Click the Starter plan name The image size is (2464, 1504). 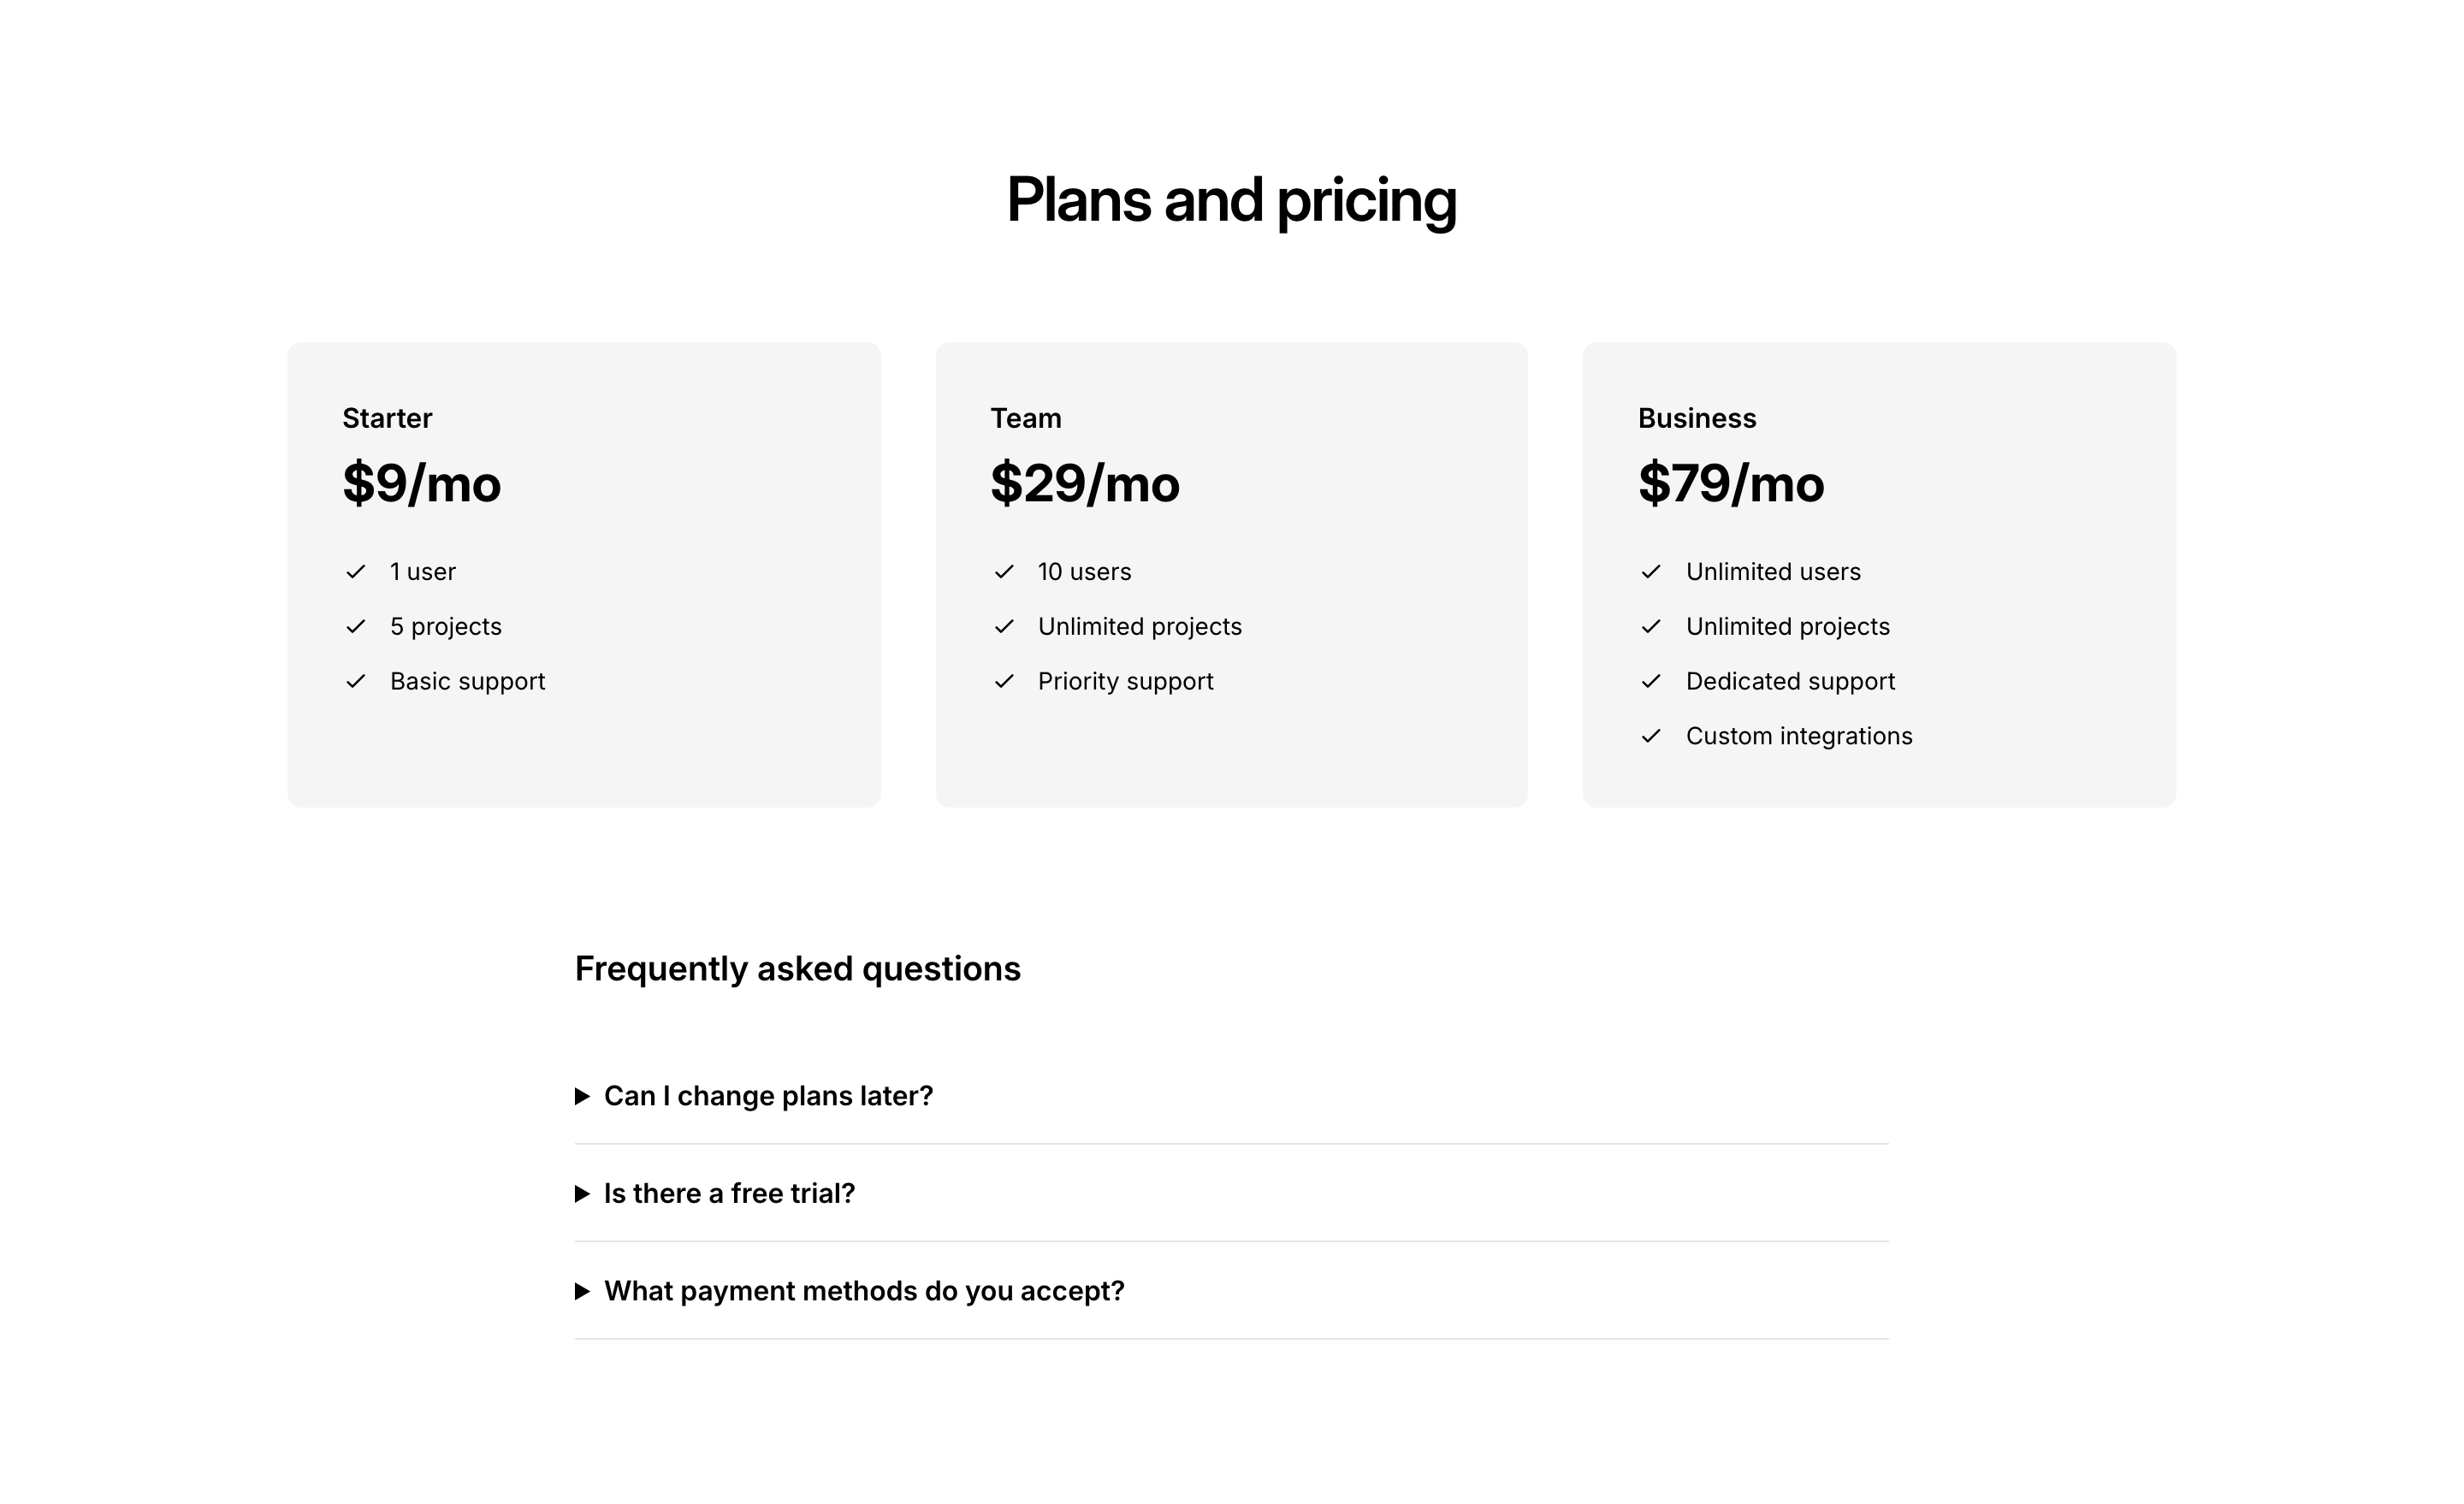point(387,418)
